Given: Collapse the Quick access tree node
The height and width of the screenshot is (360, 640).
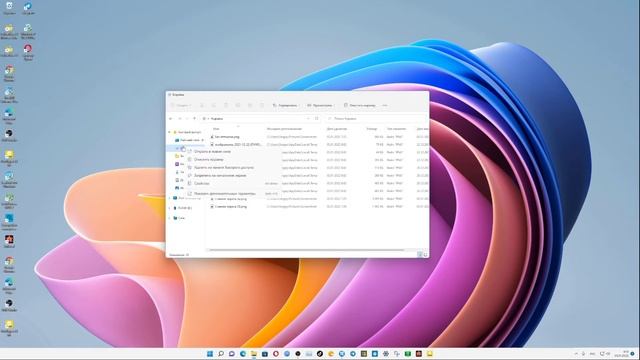Looking at the screenshot, I should coord(169,132).
